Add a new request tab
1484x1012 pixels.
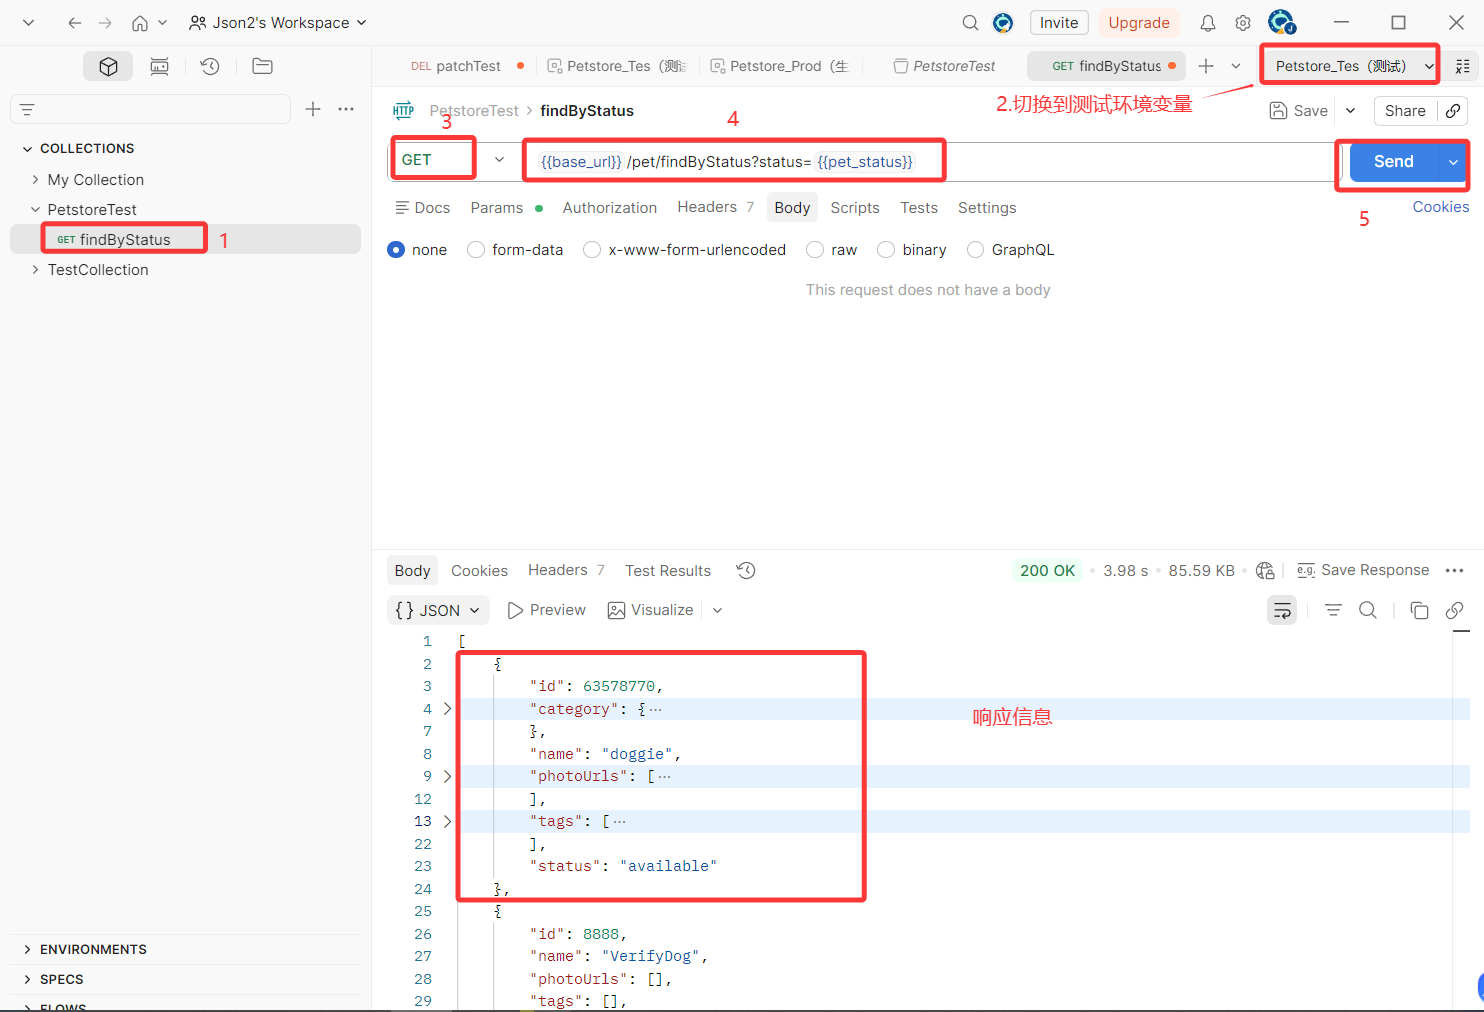coord(1206,66)
